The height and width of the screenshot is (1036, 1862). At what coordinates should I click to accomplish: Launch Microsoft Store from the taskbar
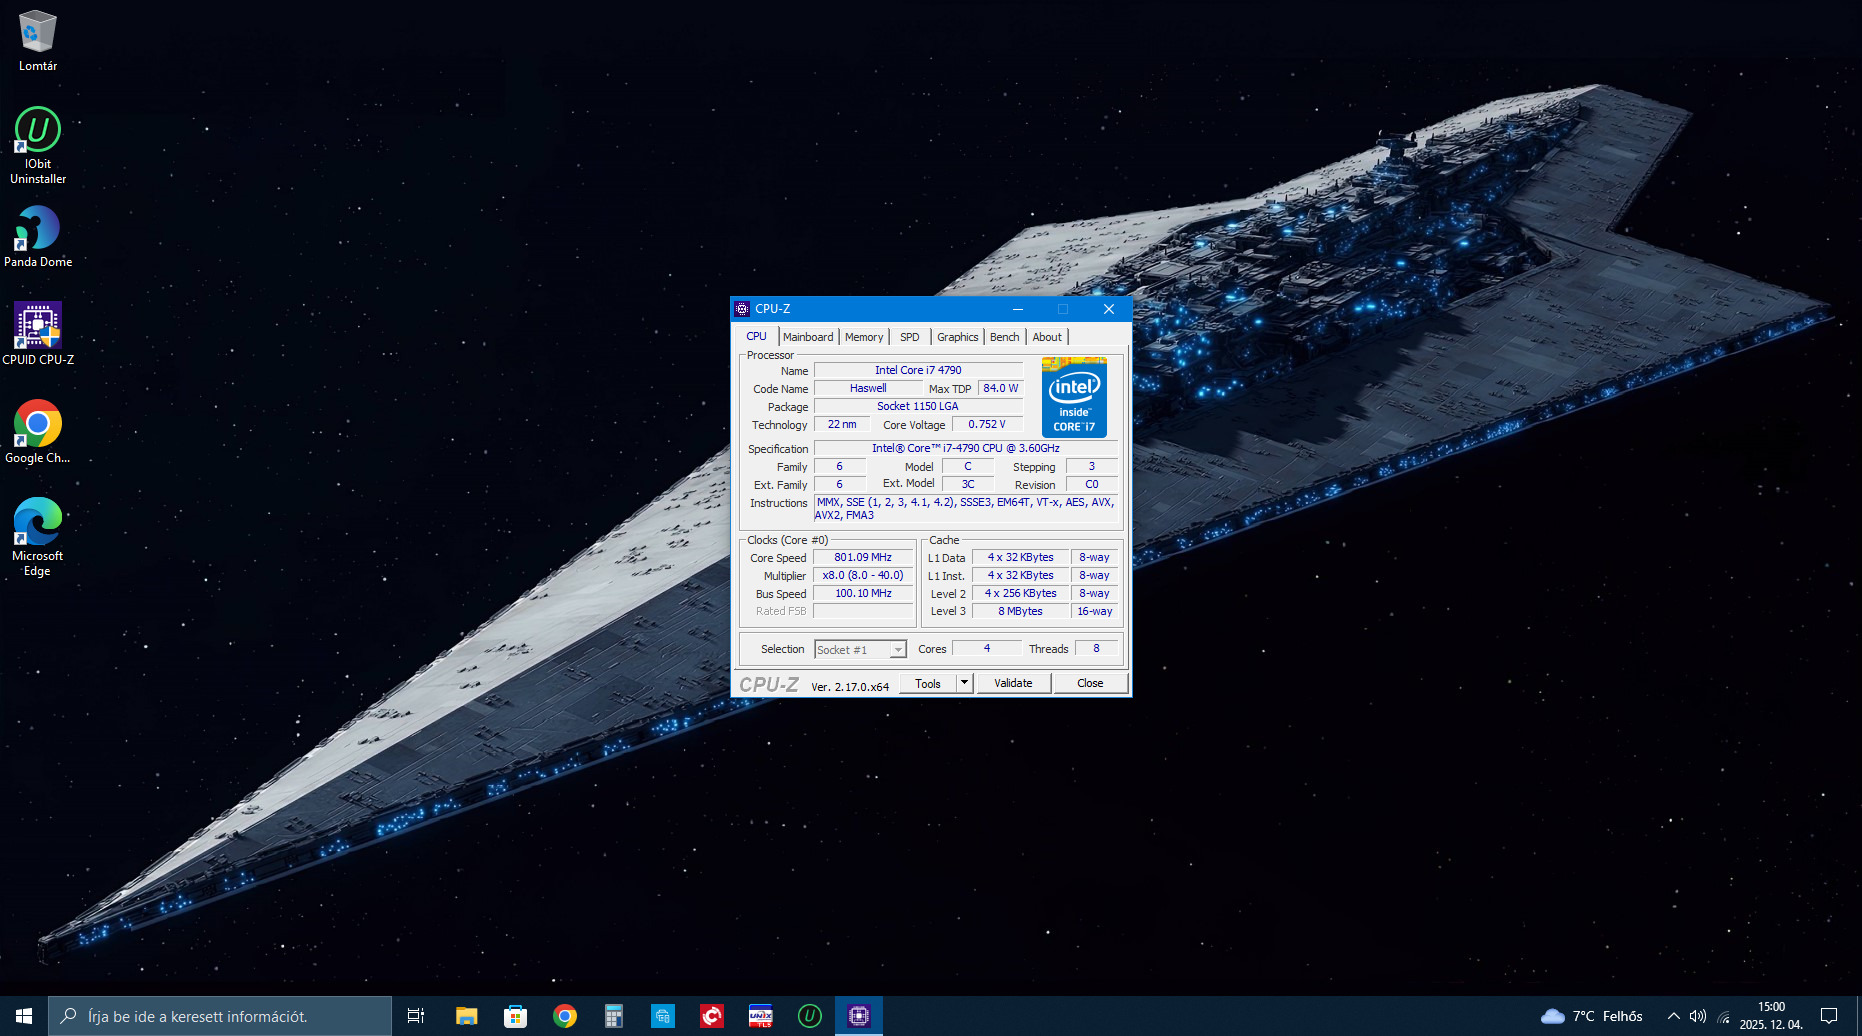click(515, 1016)
